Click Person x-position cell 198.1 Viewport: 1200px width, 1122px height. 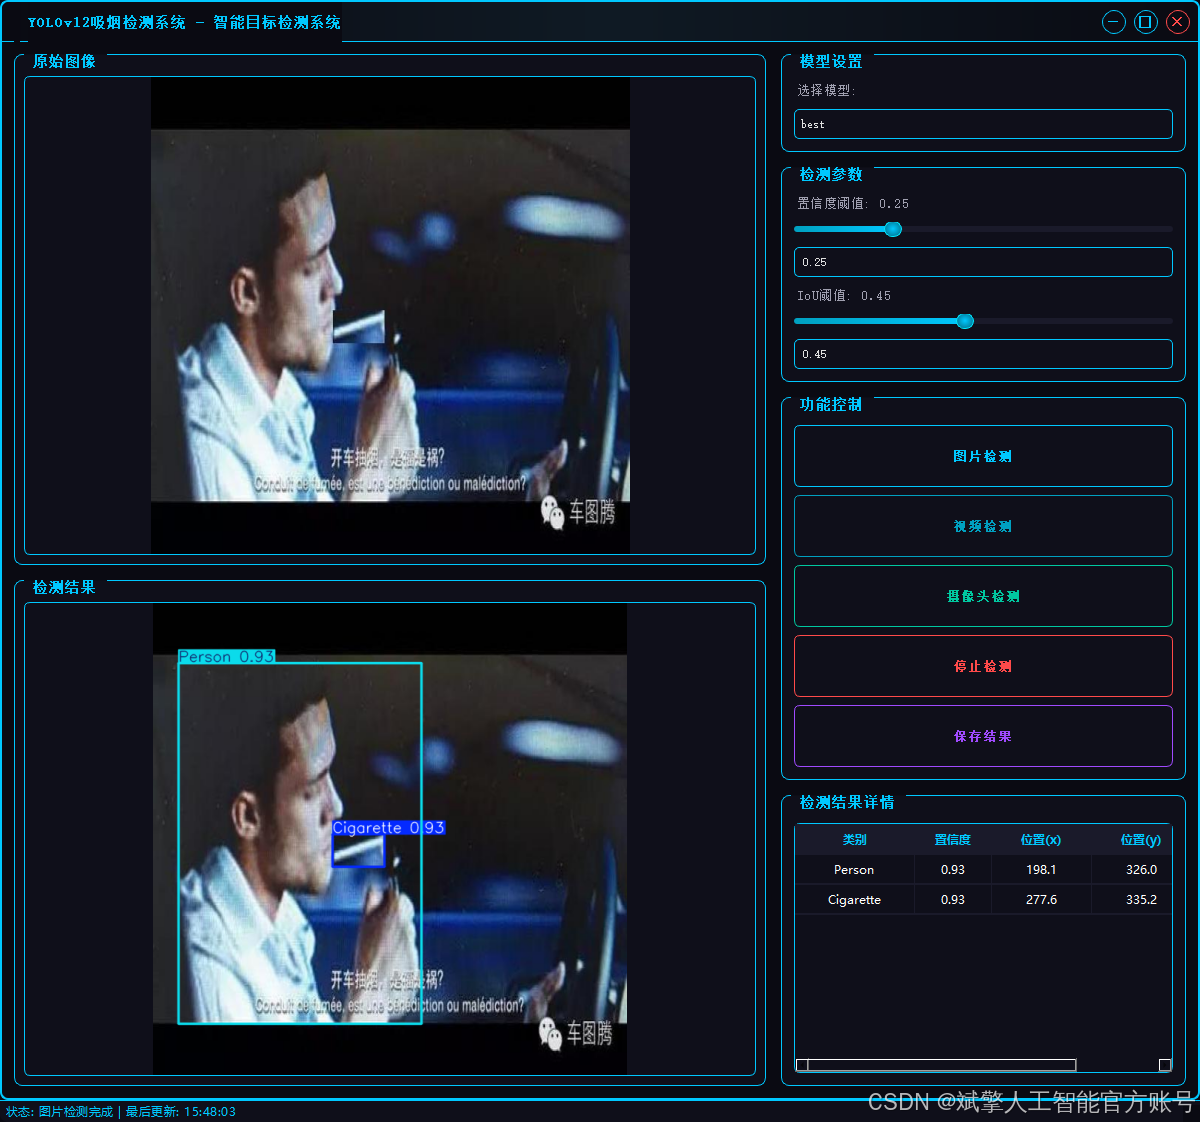click(x=1041, y=870)
